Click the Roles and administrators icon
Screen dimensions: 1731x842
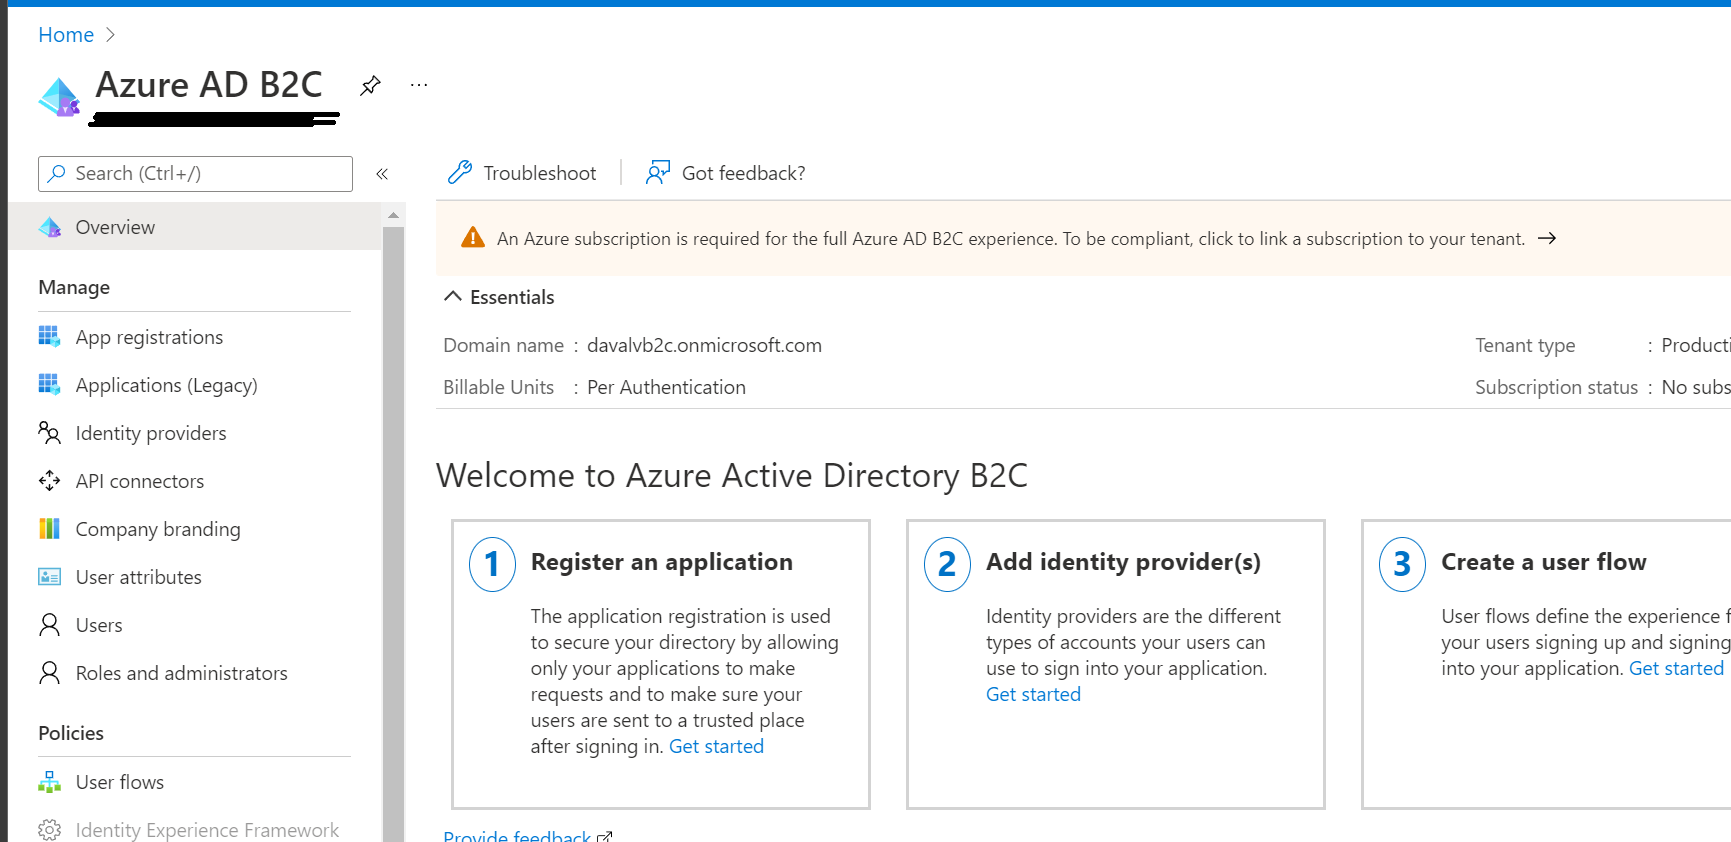49,673
